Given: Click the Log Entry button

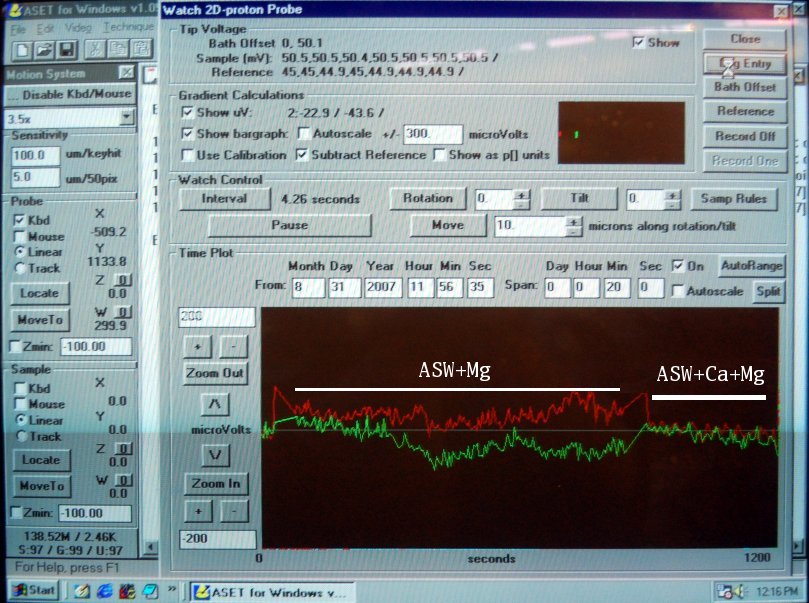Looking at the screenshot, I should coord(745,64).
